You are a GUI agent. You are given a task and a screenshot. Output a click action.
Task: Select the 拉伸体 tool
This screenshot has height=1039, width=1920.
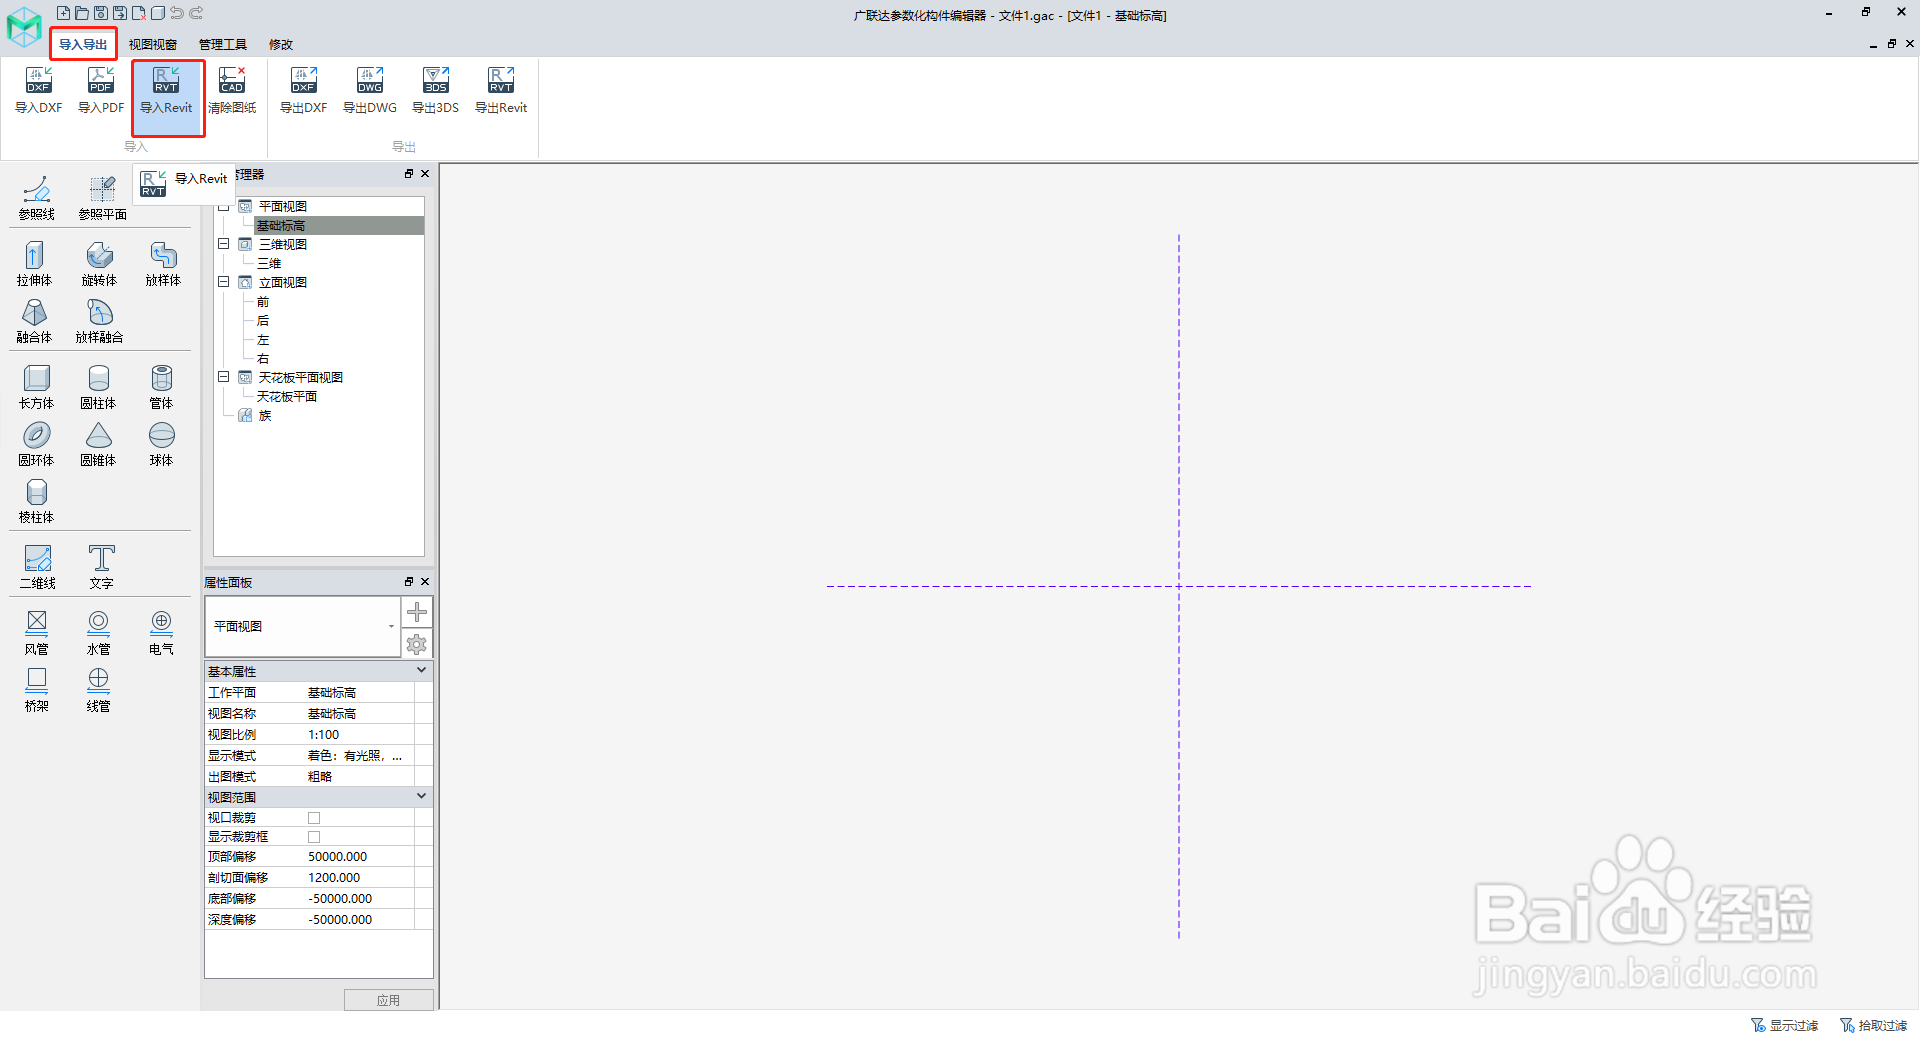click(x=35, y=264)
